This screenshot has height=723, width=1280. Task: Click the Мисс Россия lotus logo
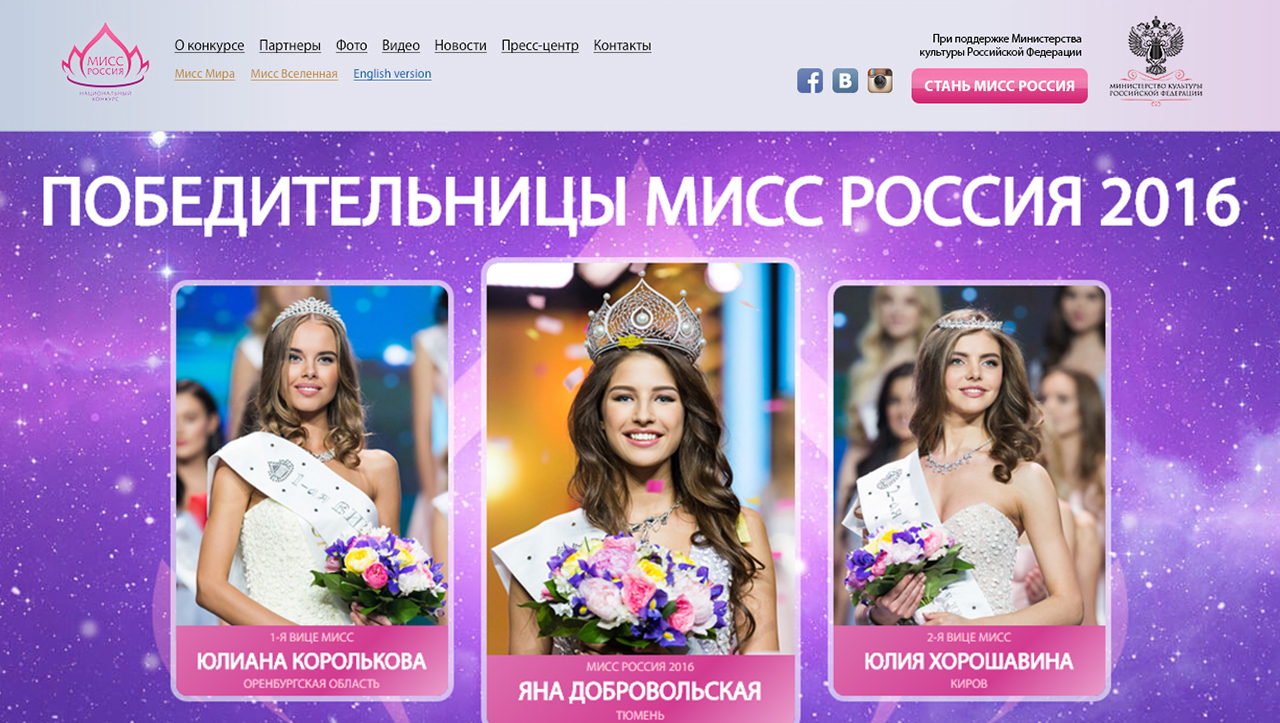point(105,64)
